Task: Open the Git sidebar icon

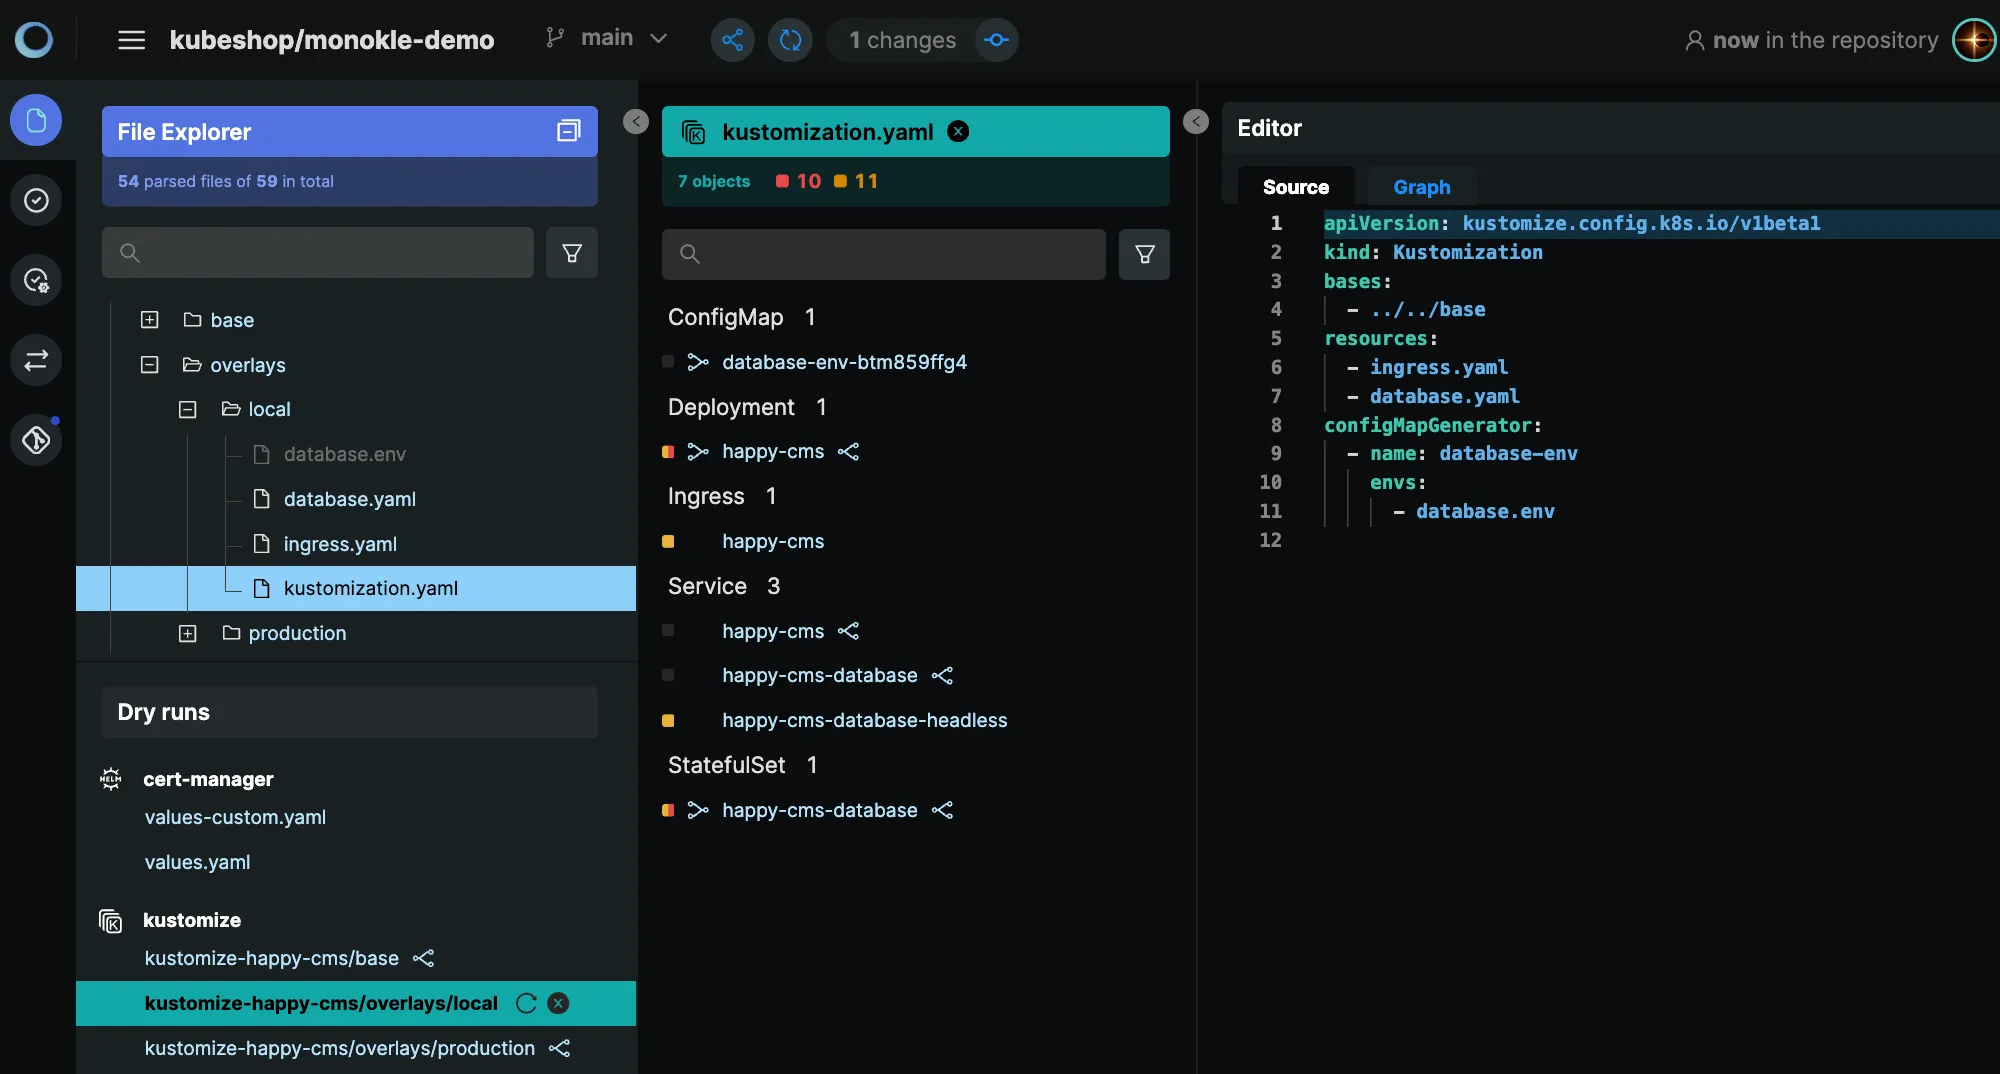Action: (x=36, y=440)
